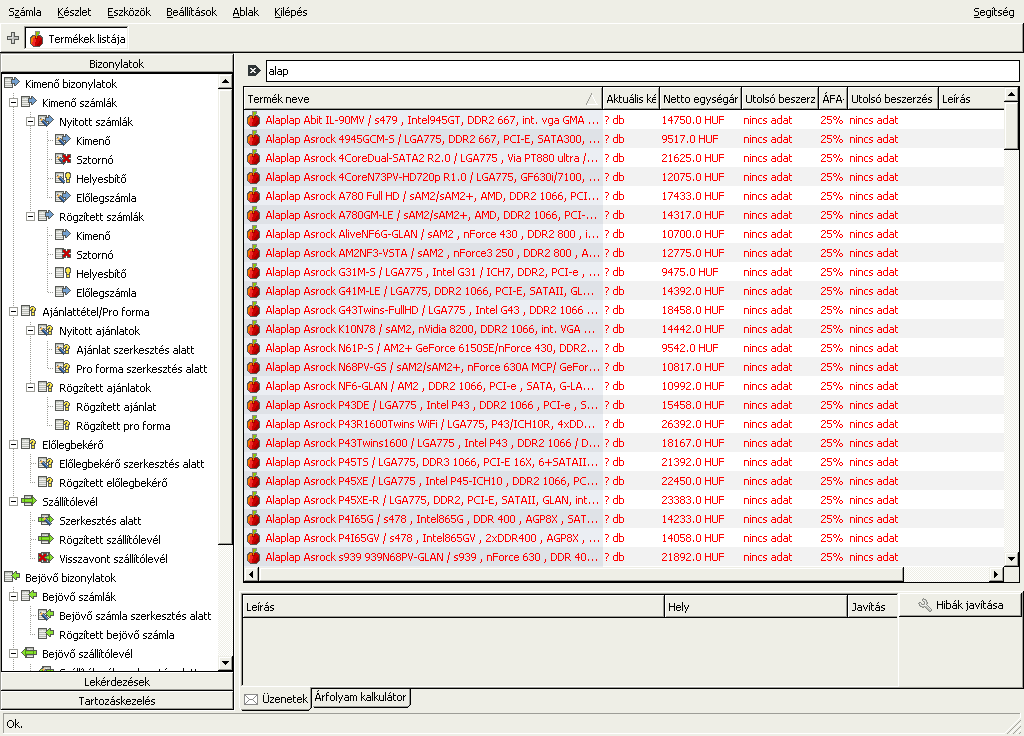Open the Lekérdezések panel section
The image size is (1024, 736).
117,682
